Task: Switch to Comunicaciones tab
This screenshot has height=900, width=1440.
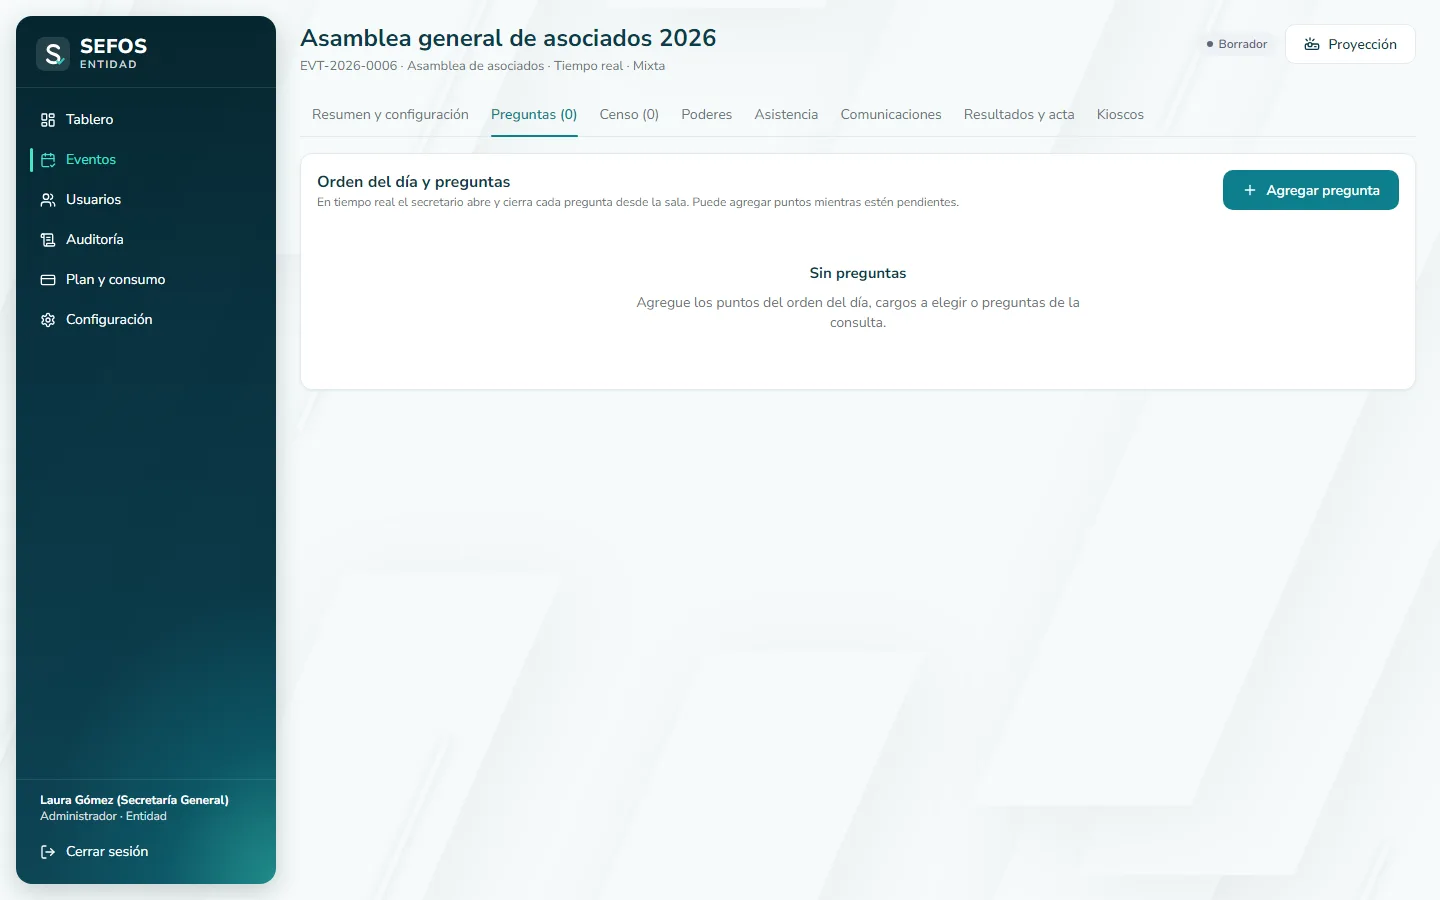Action: [x=891, y=115]
